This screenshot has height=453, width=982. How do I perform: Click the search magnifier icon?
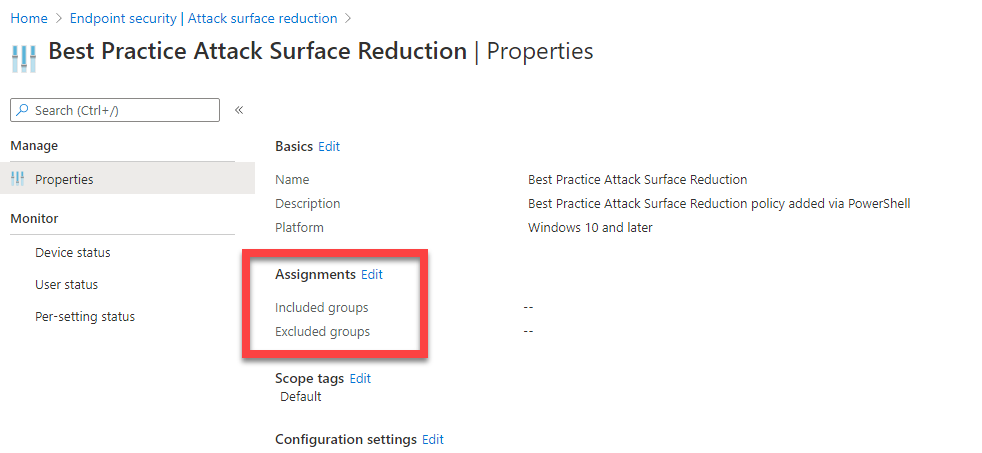click(x=22, y=110)
